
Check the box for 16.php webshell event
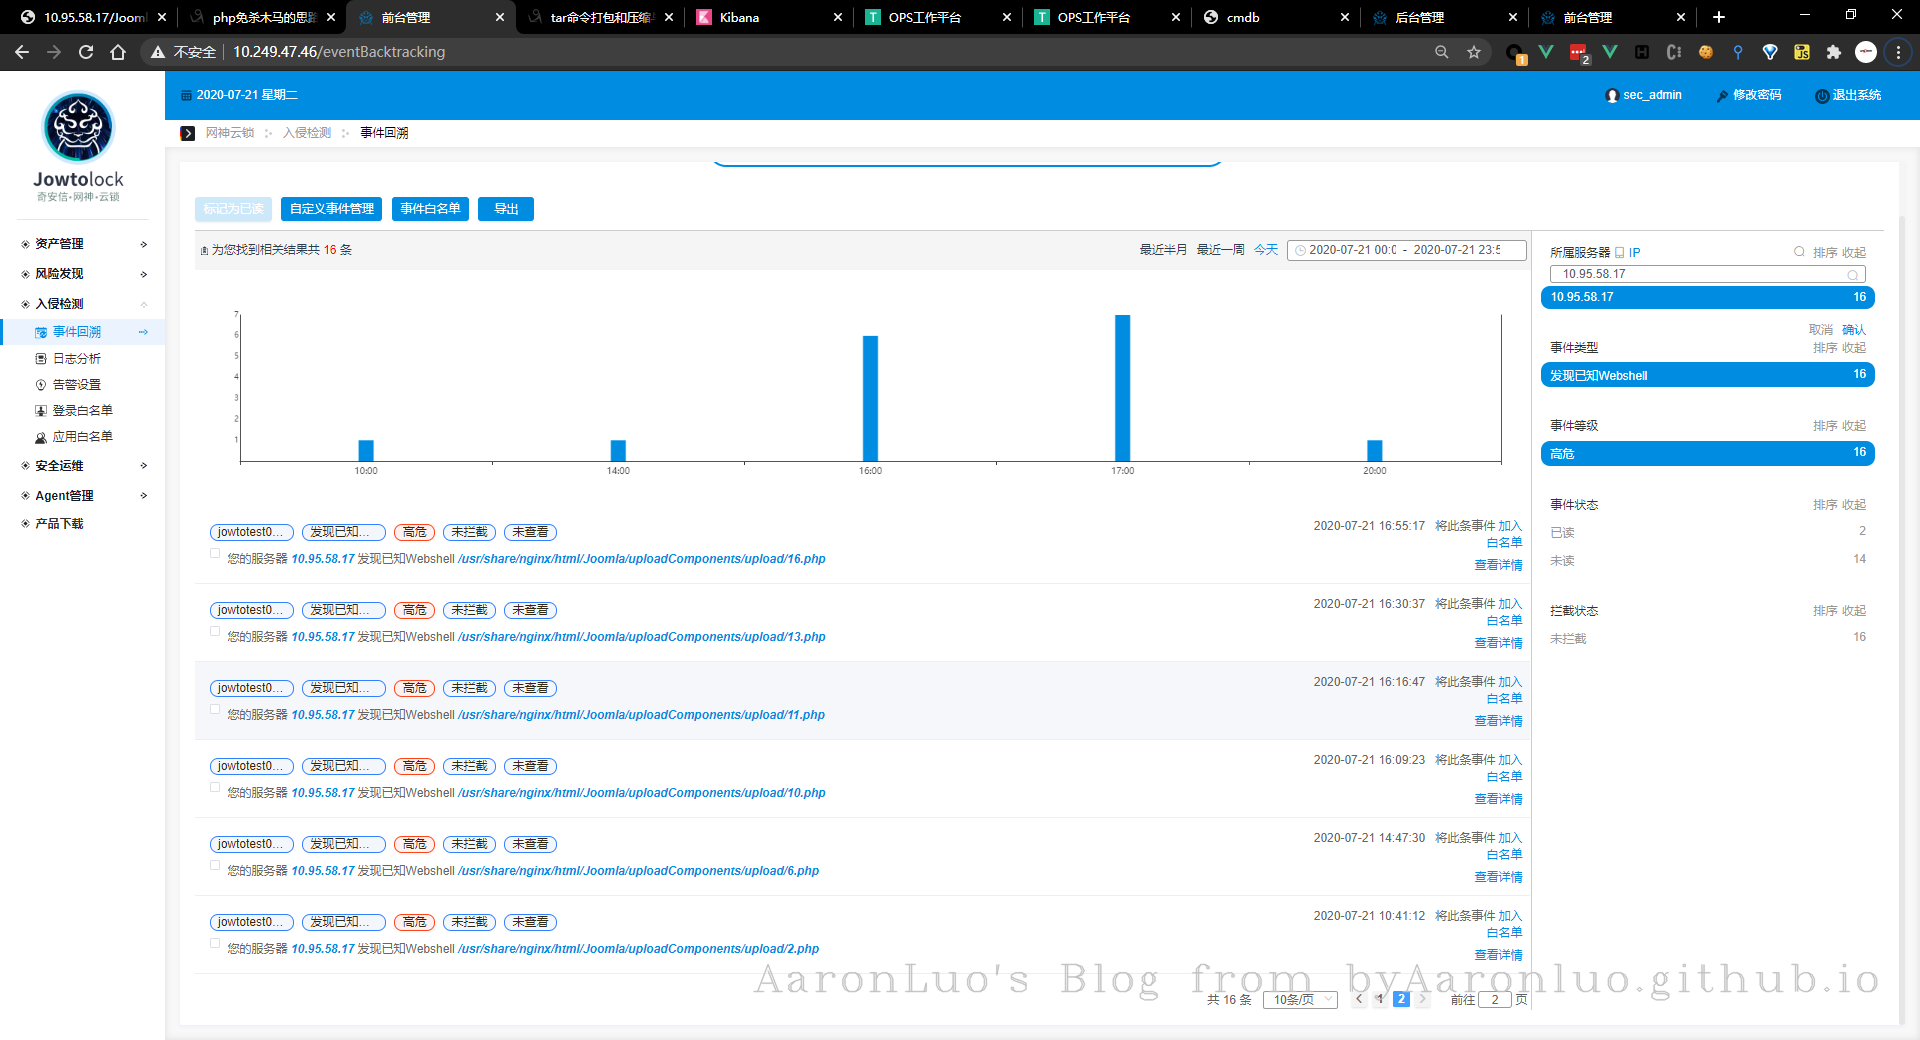[x=215, y=553]
